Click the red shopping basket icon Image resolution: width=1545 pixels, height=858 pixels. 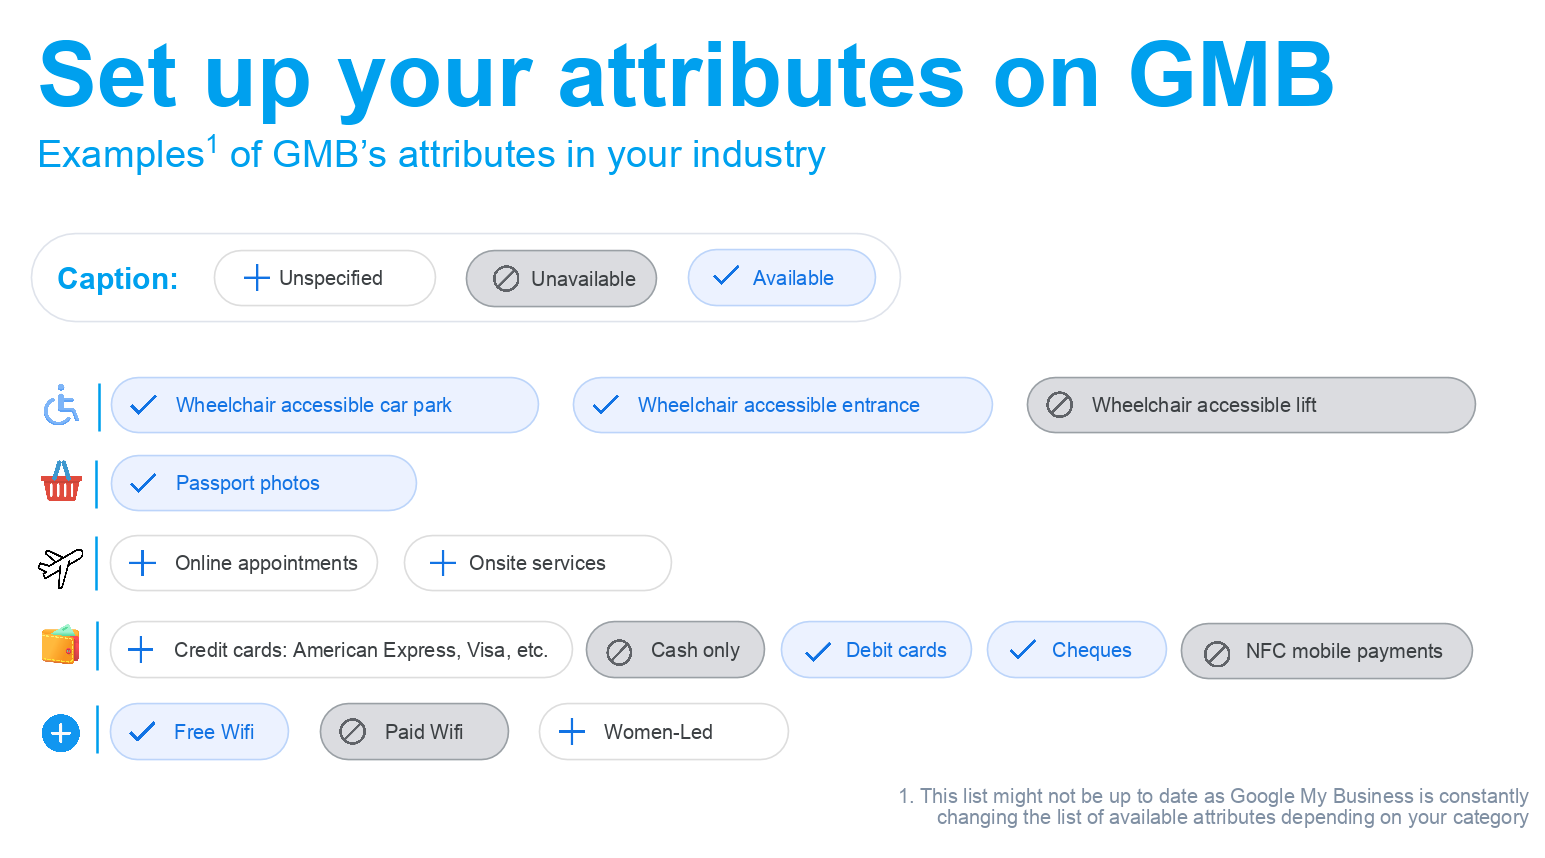[x=61, y=481]
